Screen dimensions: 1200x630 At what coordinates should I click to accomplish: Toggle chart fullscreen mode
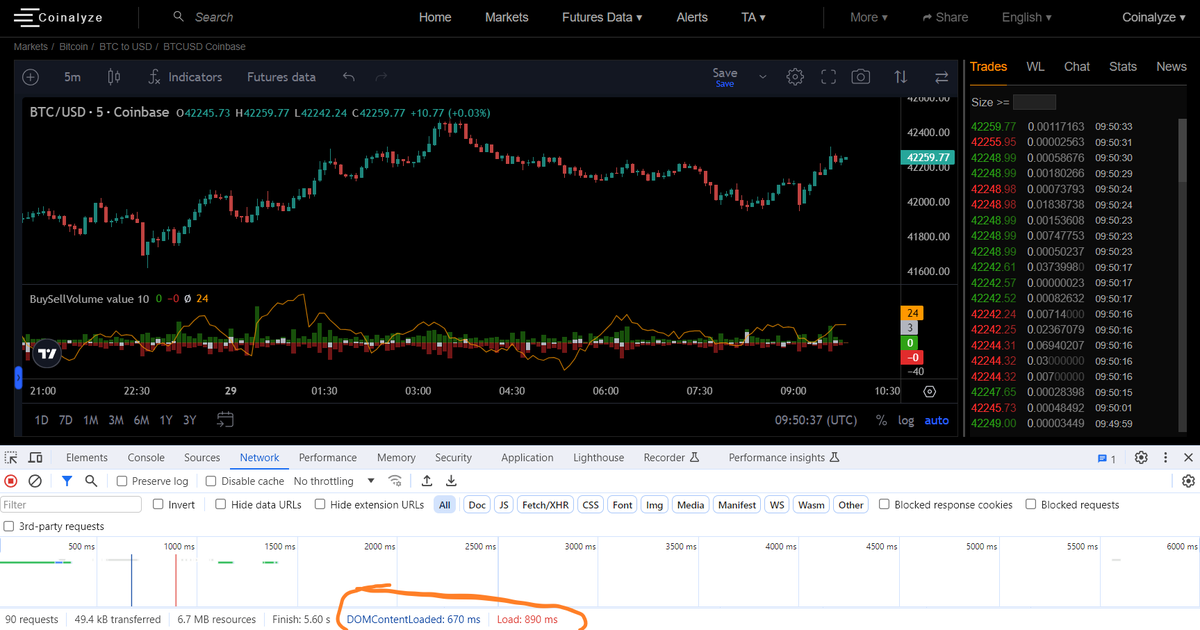coord(828,77)
